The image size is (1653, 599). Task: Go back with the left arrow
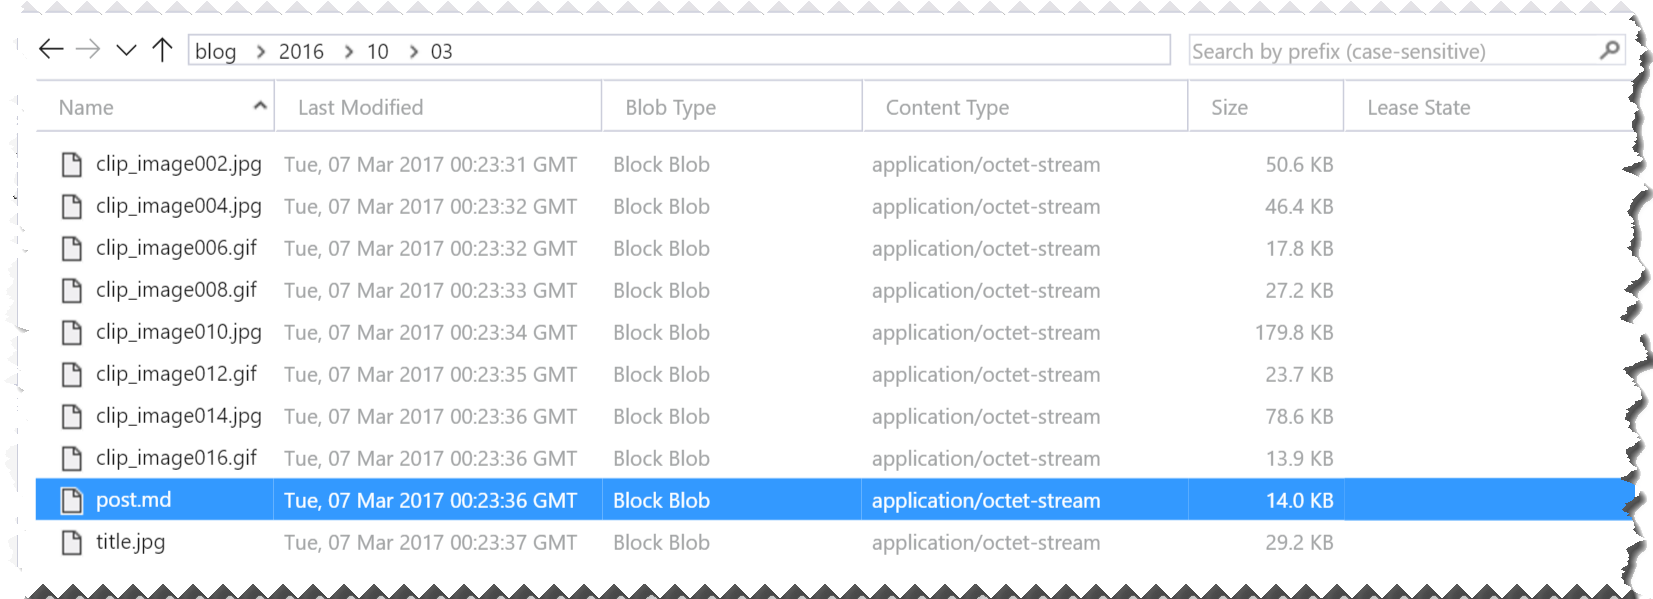coord(51,49)
